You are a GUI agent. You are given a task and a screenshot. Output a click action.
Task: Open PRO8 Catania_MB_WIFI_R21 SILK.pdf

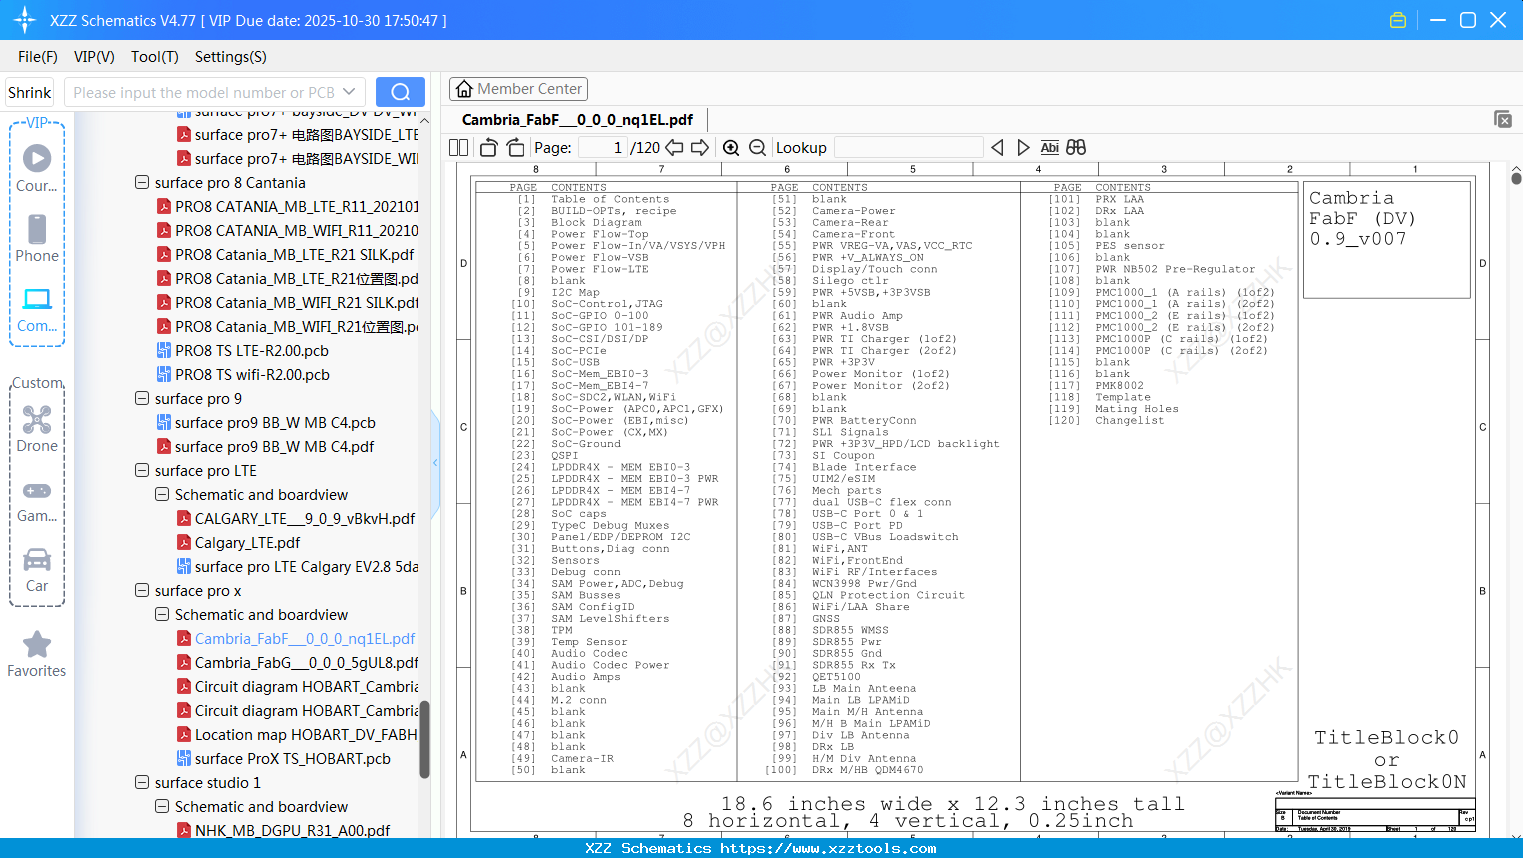[288, 303]
